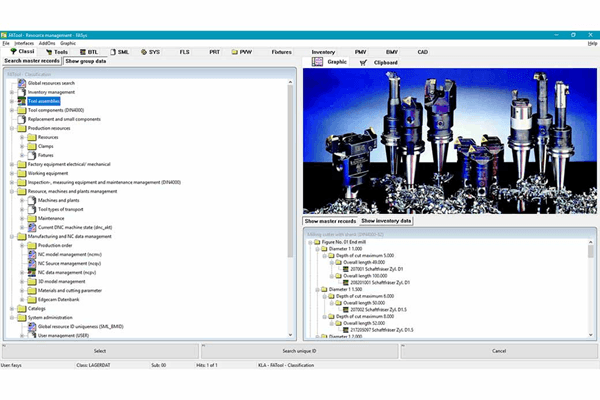Click the 208201001 Schaftfräser item icon
This screenshot has width=600, height=400.
(x=346, y=282)
